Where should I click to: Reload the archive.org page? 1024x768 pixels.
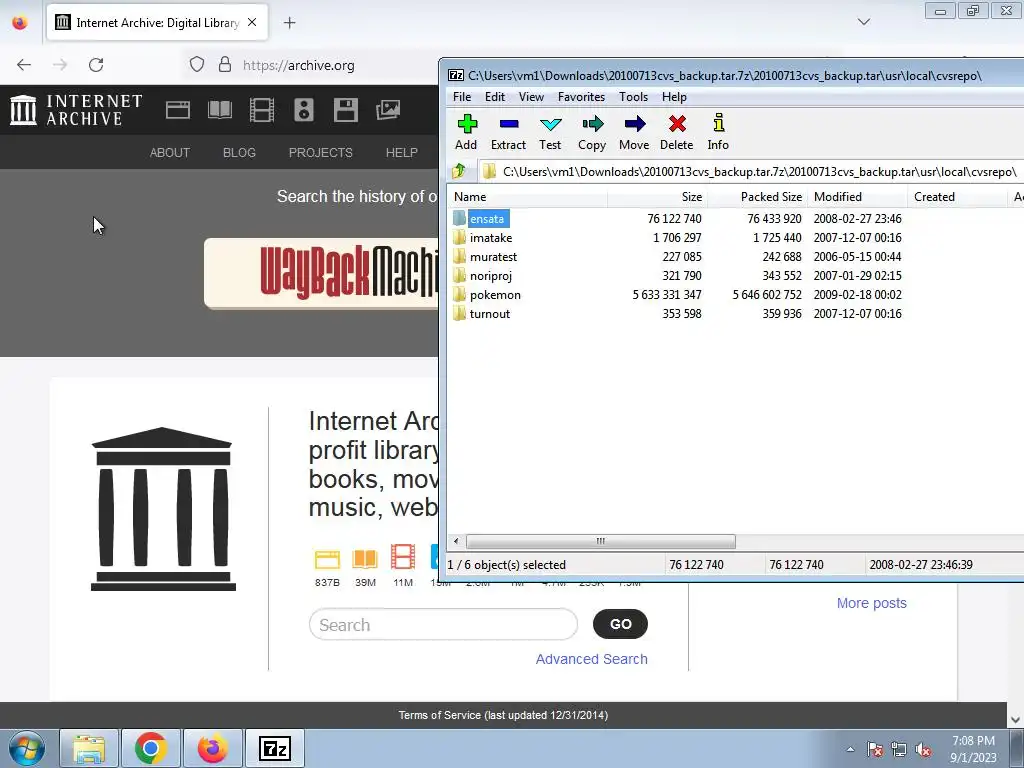(96, 65)
